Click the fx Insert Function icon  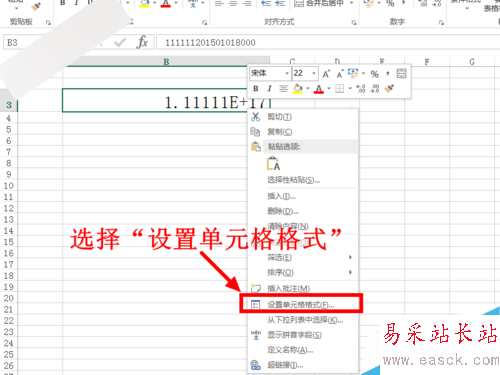pyautogui.click(x=142, y=42)
